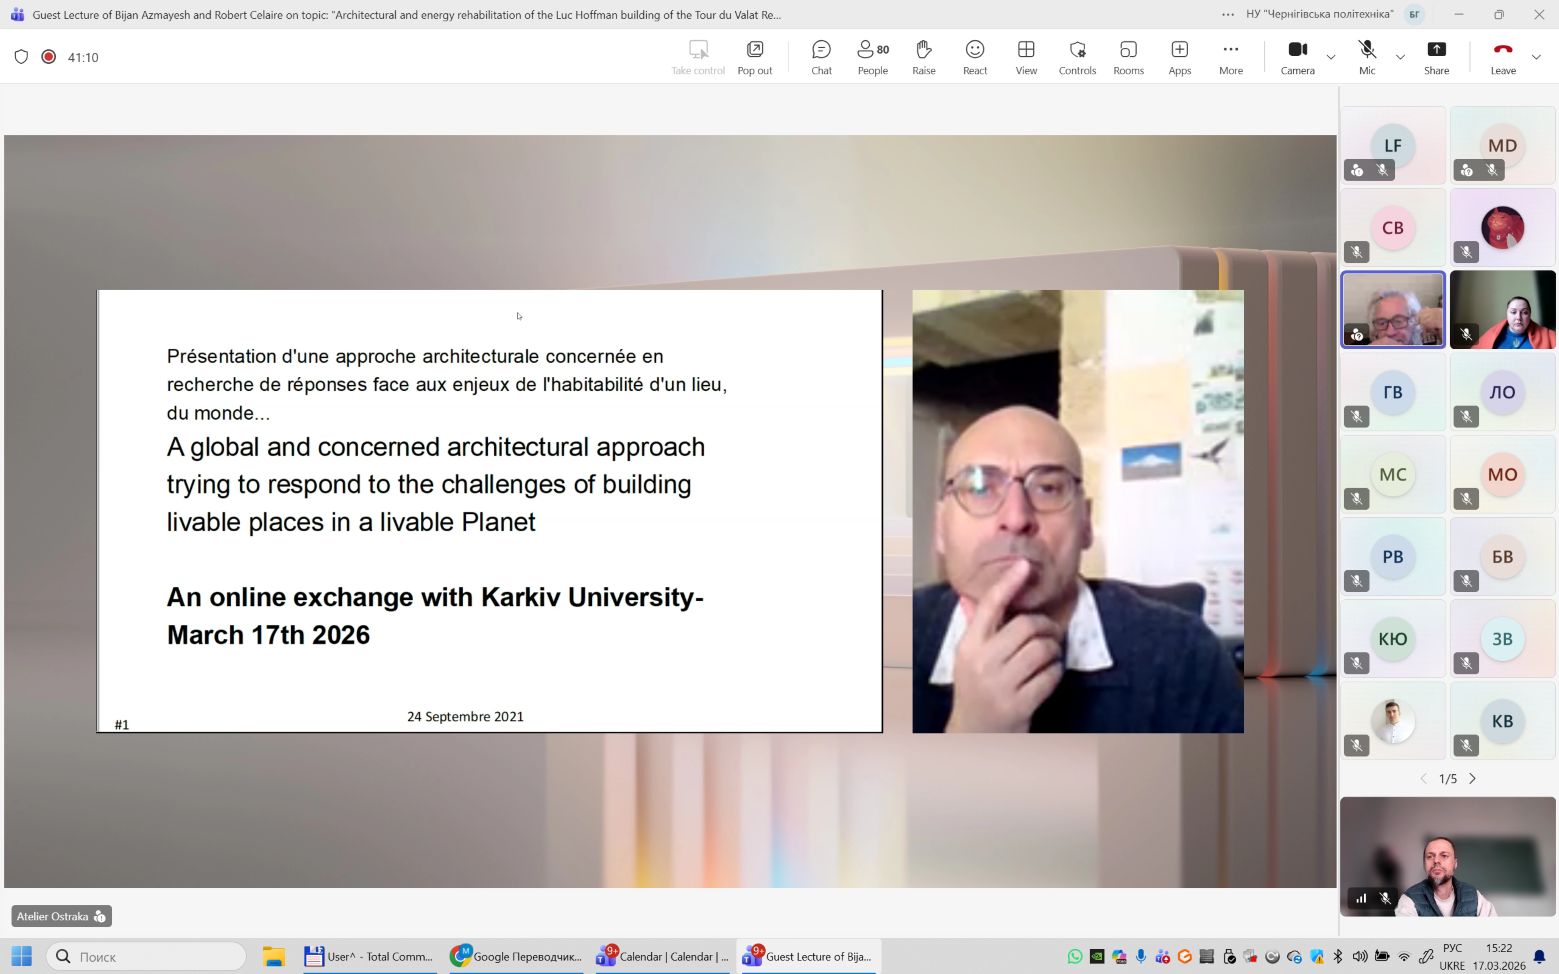Screen dimensions: 1559x974
Task: Open the View layout options
Action: (x=1026, y=57)
